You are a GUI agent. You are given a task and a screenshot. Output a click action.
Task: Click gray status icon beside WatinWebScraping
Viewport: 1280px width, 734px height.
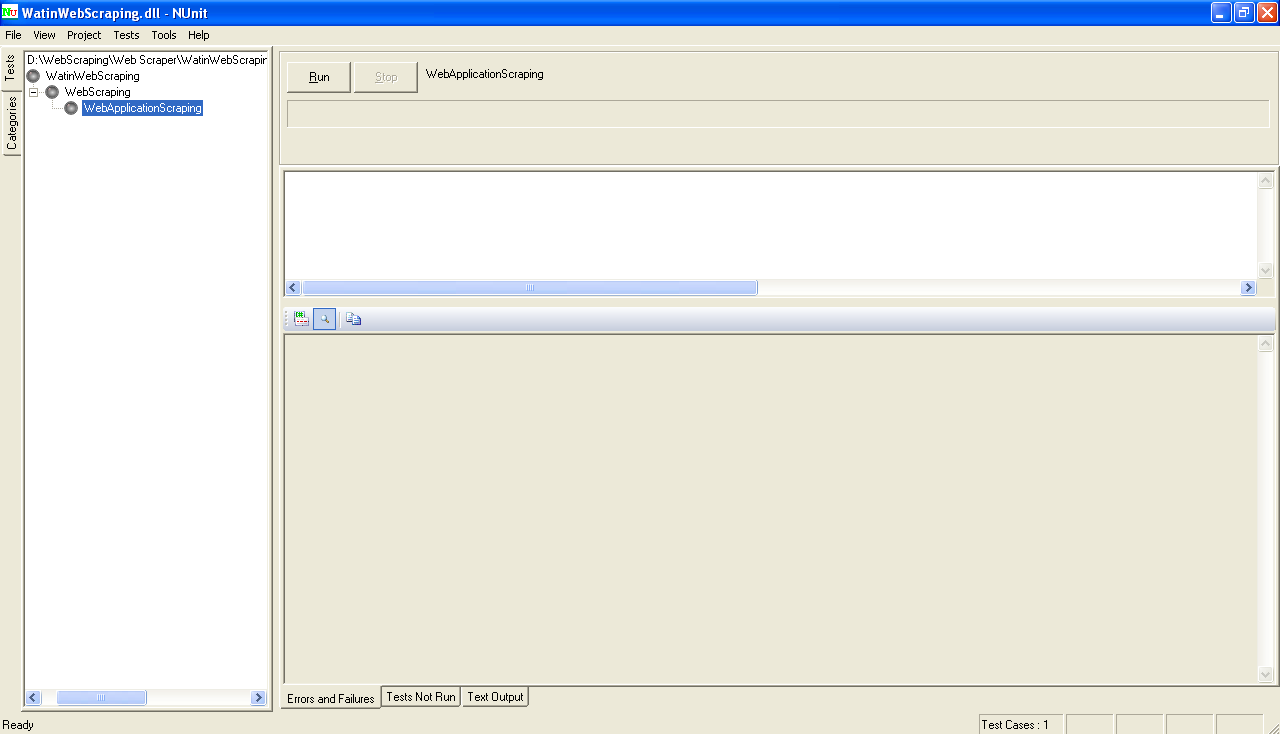33,76
